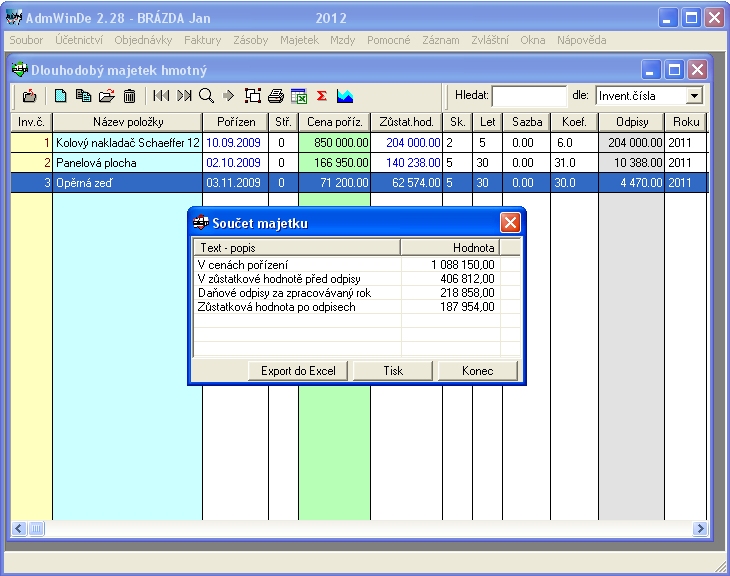Click the 140 238.00 residual value cell
This screenshot has height=576, width=730.
coord(406,163)
